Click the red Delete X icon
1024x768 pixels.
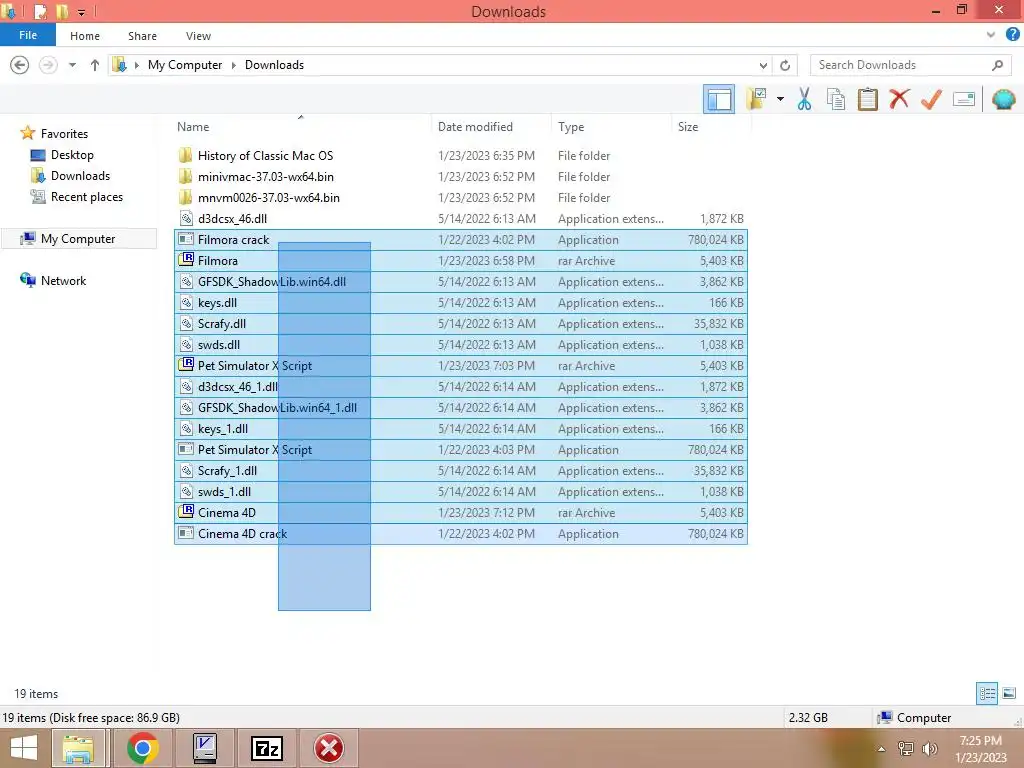(x=899, y=99)
